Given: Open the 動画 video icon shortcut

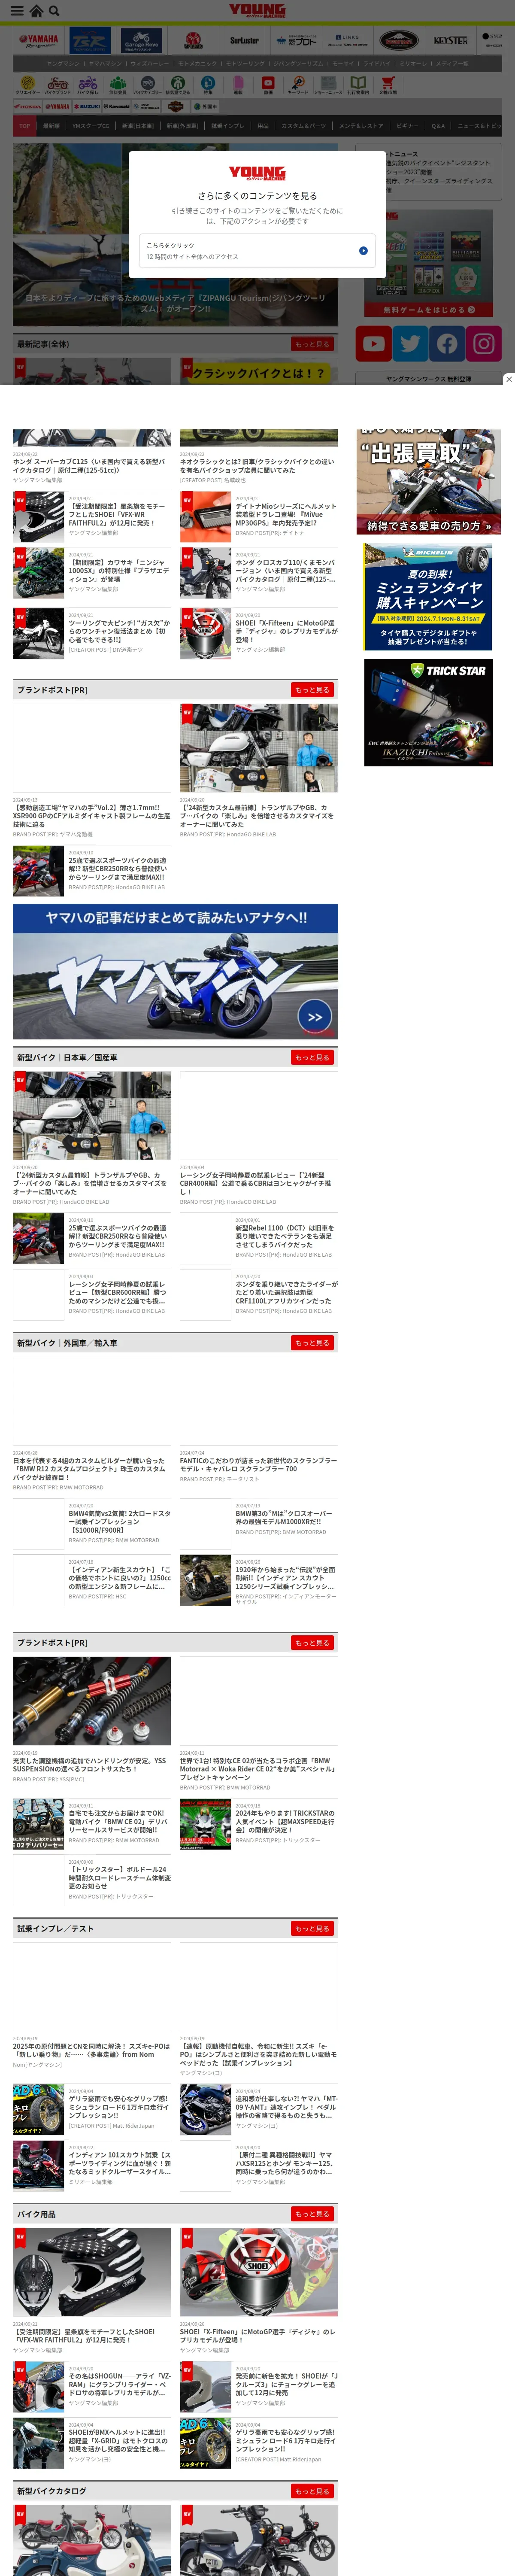Looking at the screenshot, I should pos(268,85).
